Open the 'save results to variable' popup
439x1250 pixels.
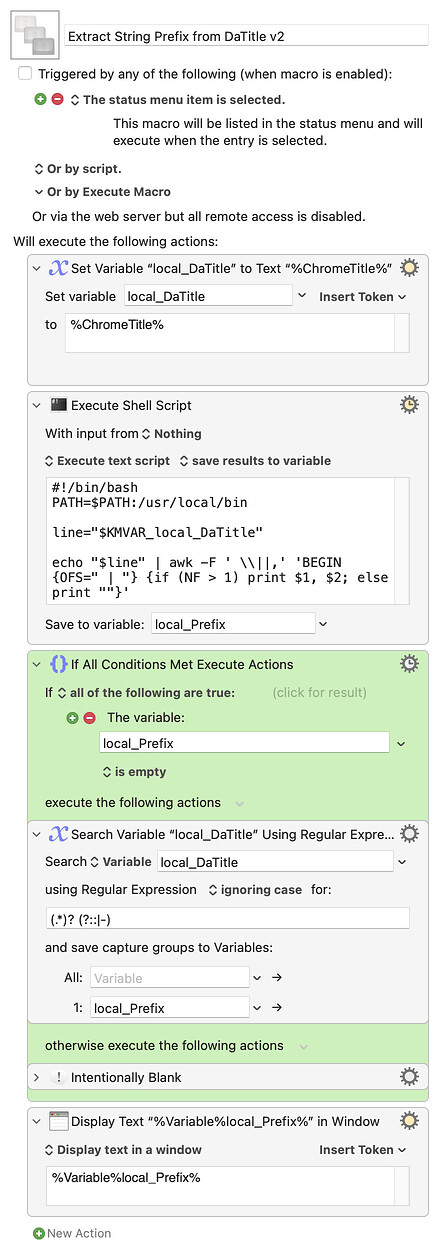coord(254,461)
